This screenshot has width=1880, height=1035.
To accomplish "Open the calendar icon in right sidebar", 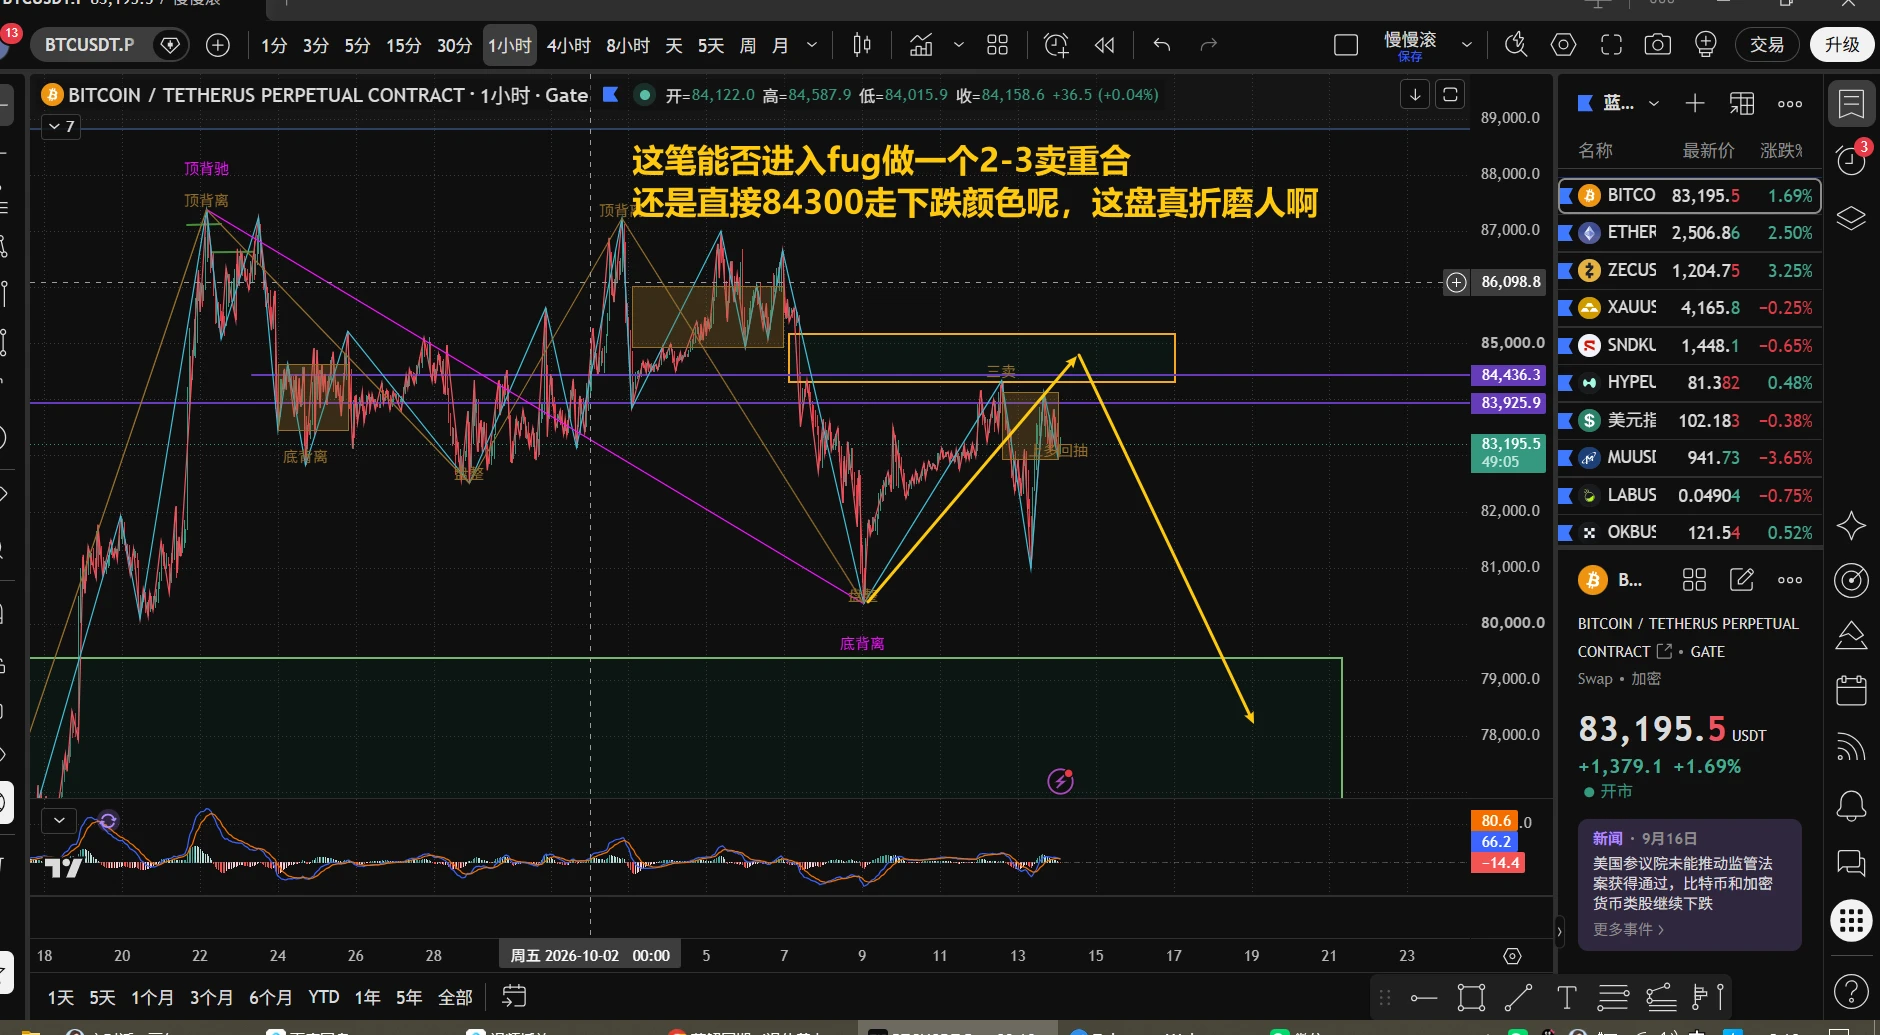I will pos(1851,691).
